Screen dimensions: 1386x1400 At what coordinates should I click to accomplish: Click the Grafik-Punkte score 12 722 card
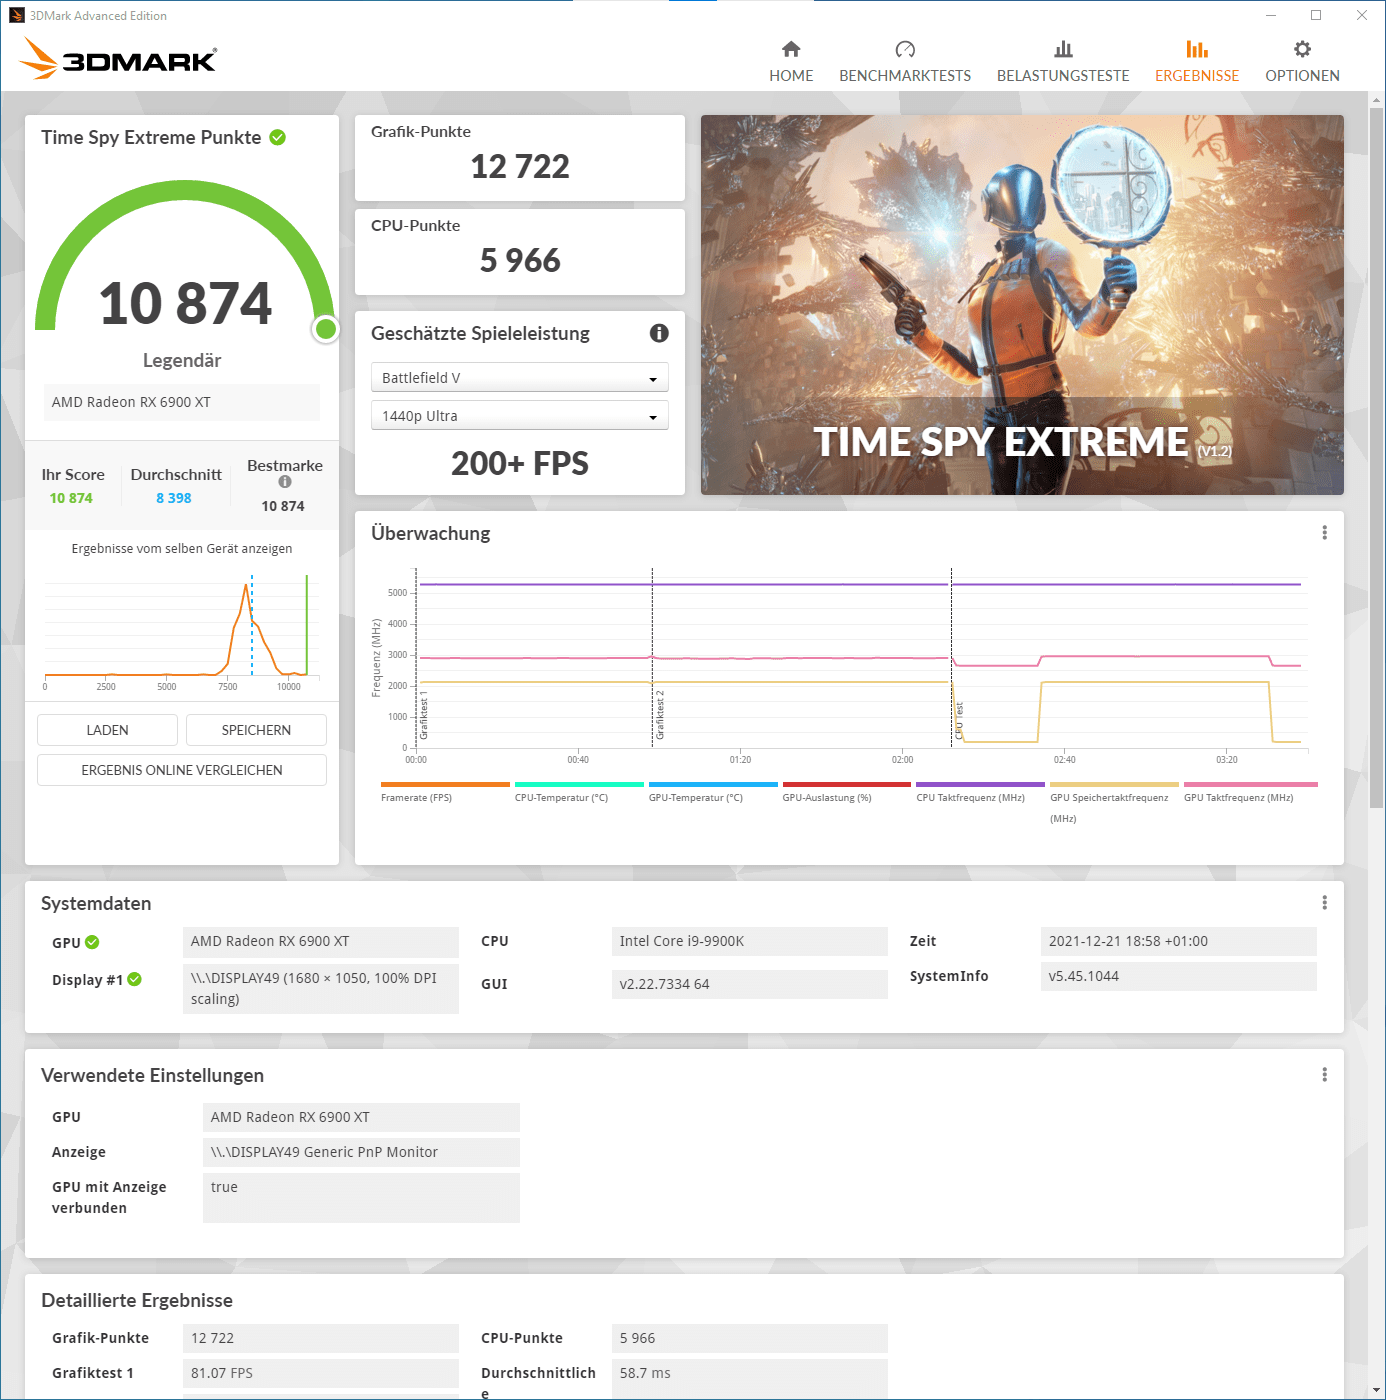click(x=520, y=158)
